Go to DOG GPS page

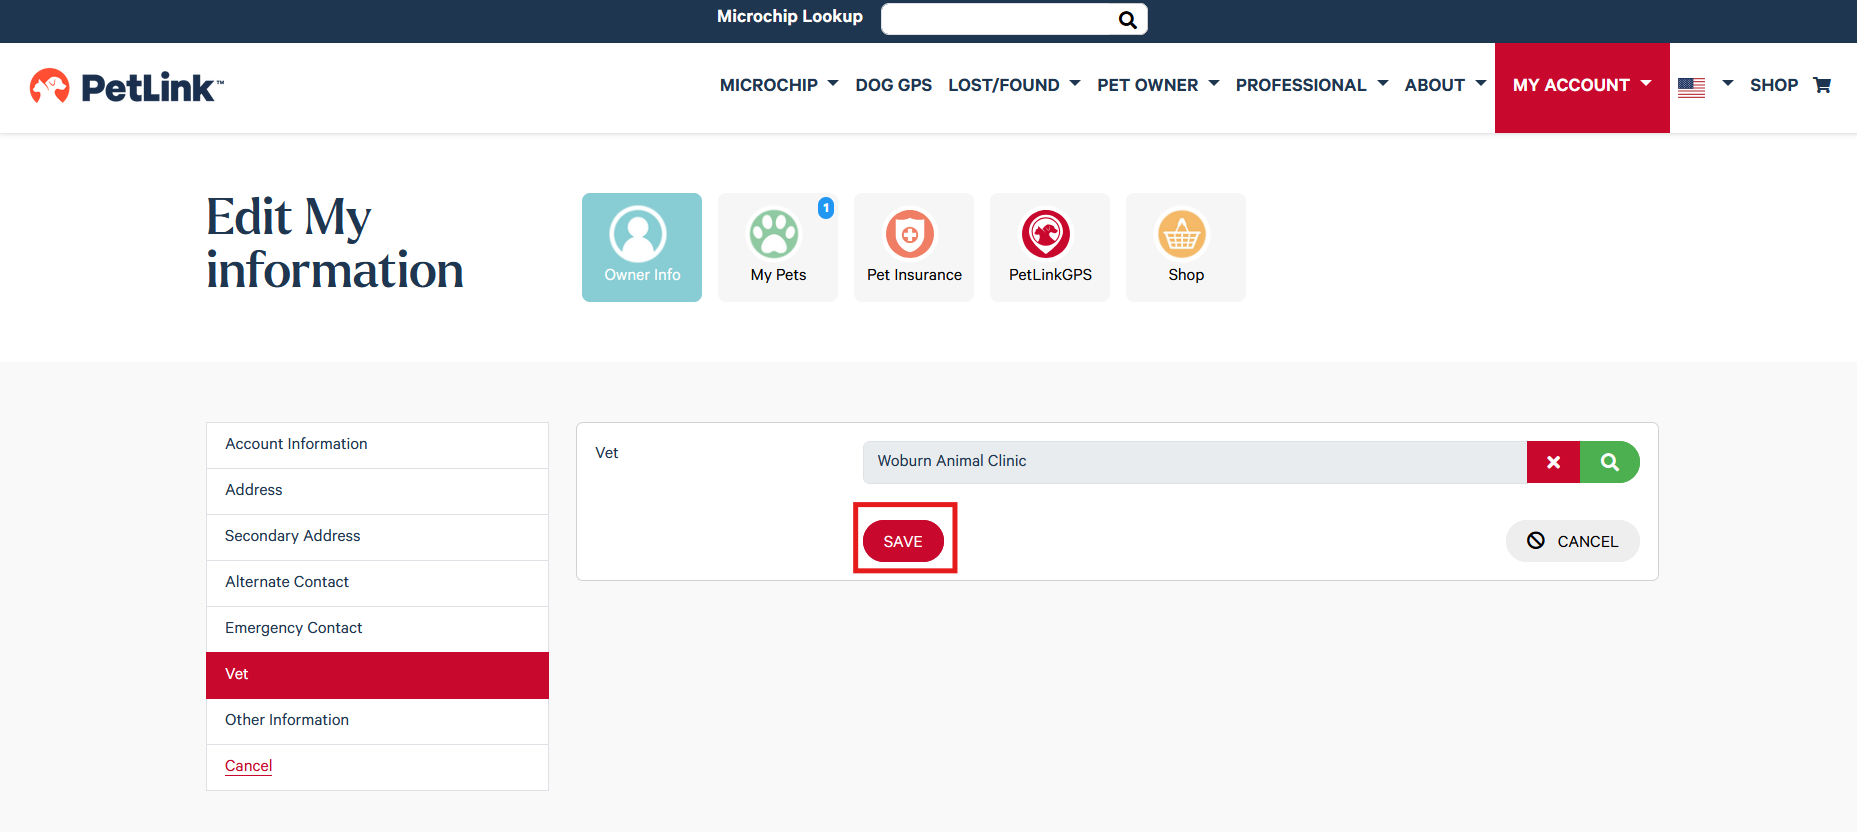coord(893,85)
